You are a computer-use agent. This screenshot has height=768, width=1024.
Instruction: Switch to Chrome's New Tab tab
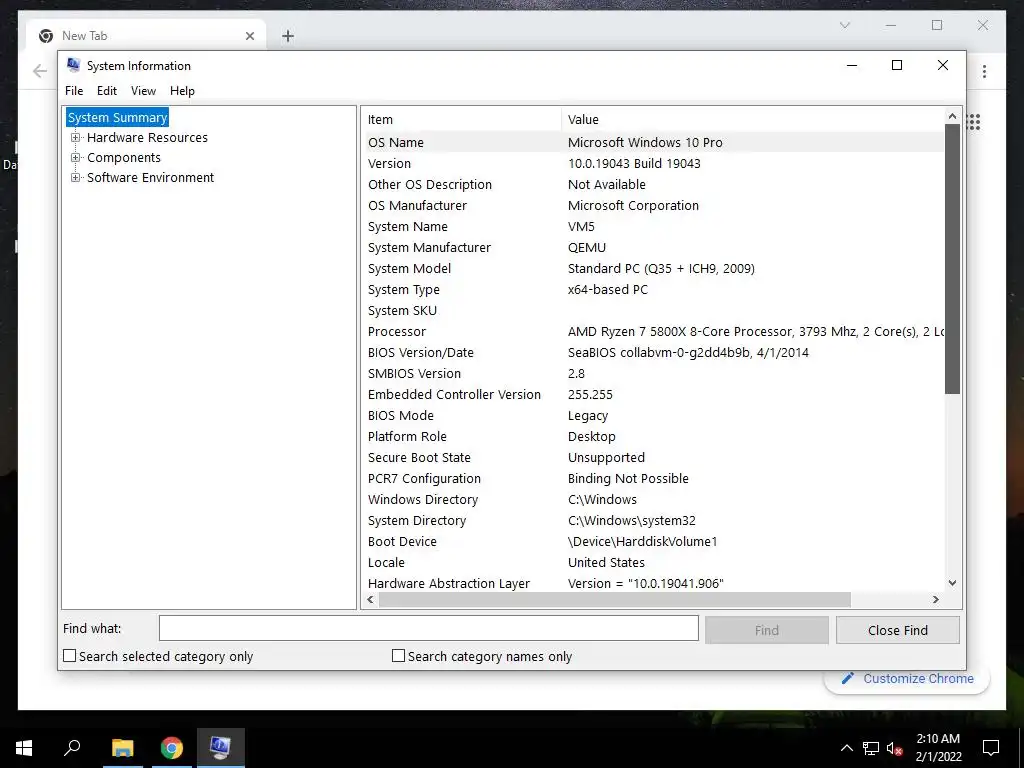[x=145, y=36]
